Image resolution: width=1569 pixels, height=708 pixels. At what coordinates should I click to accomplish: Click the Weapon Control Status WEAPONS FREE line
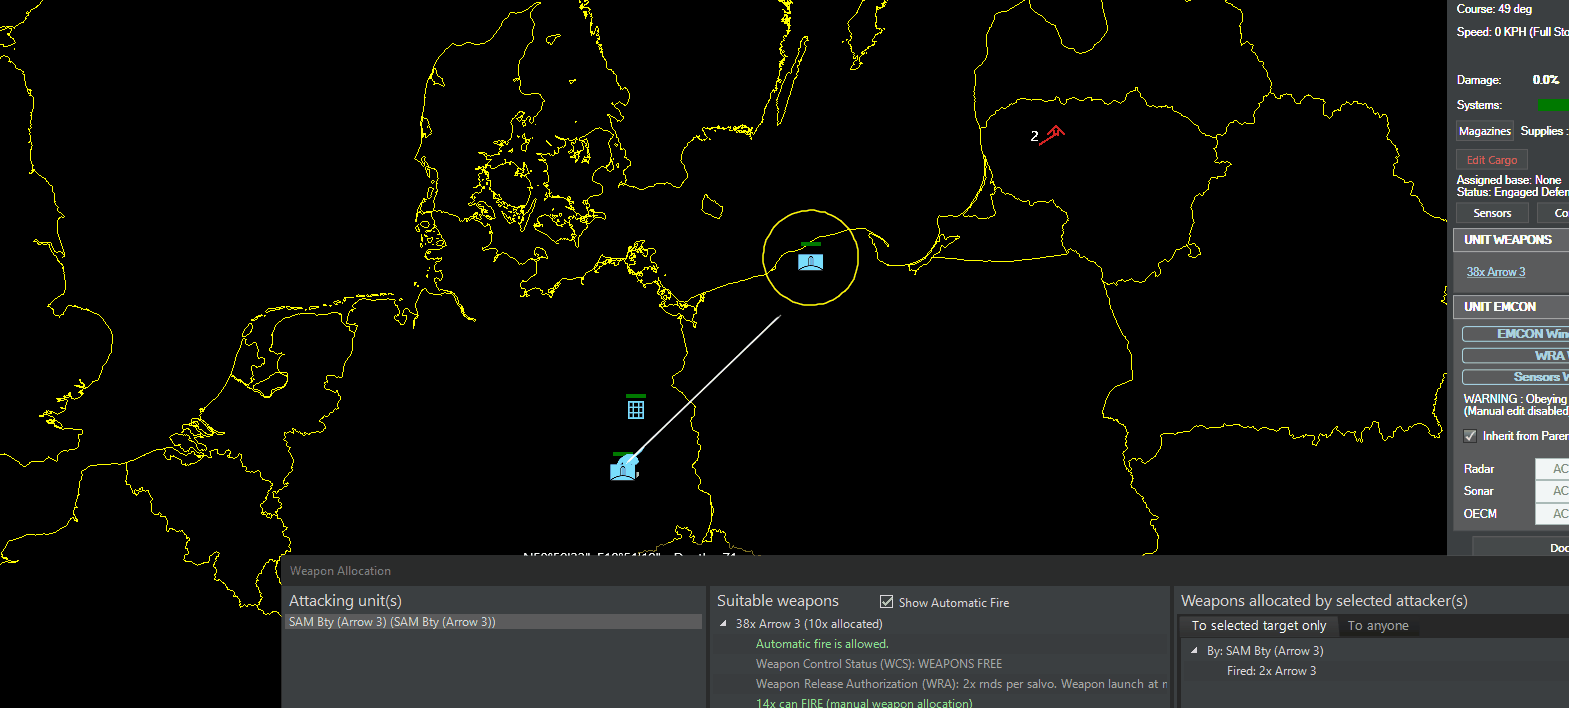[879, 664]
